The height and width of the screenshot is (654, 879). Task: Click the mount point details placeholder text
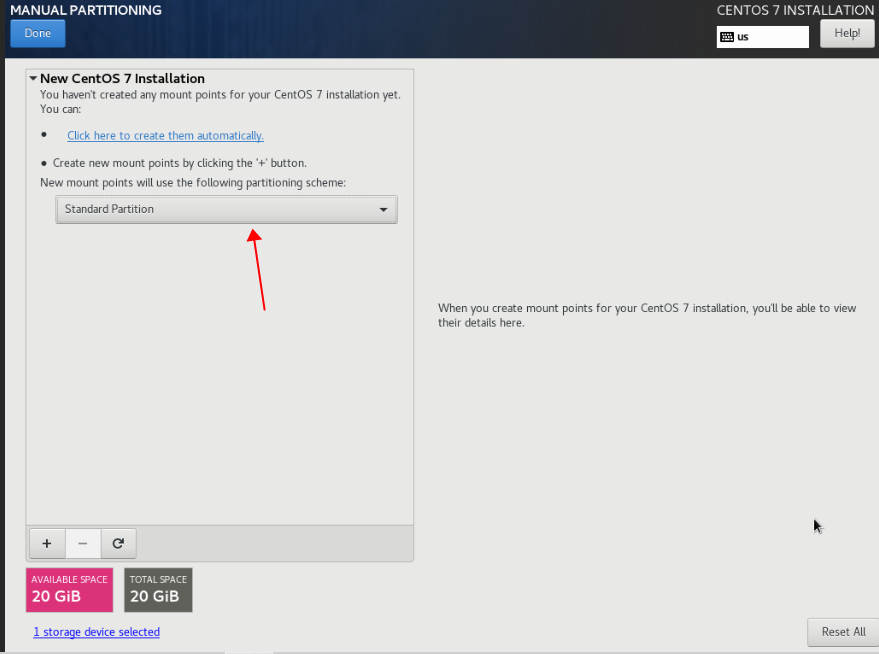click(x=647, y=315)
